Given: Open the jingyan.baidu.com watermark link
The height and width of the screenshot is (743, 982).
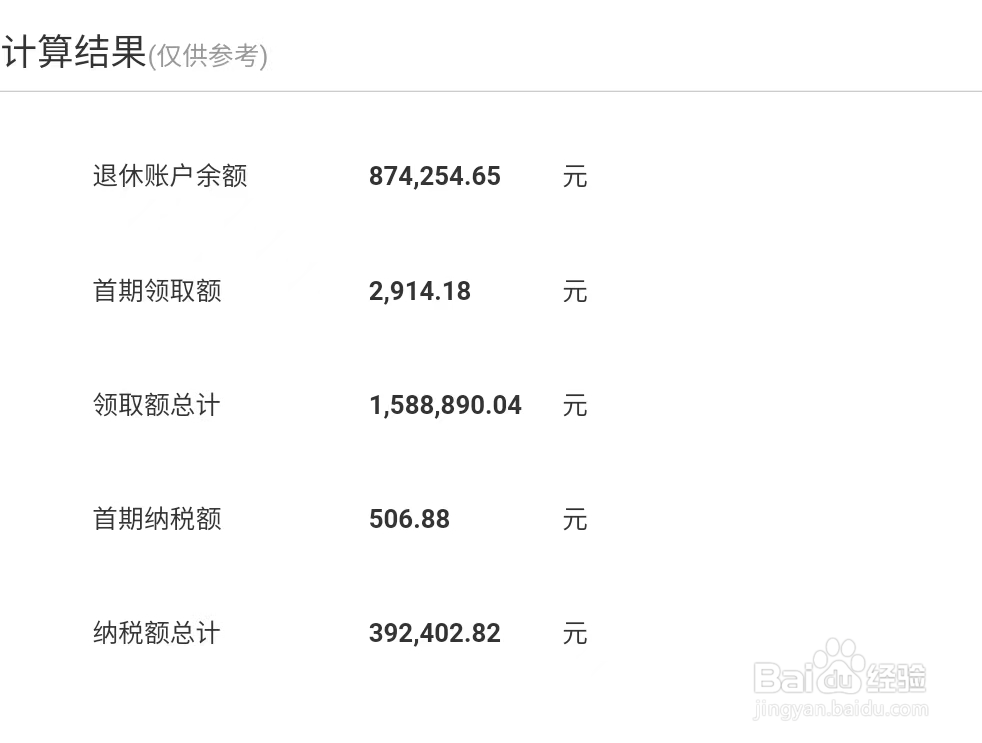Looking at the screenshot, I should [840, 709].
